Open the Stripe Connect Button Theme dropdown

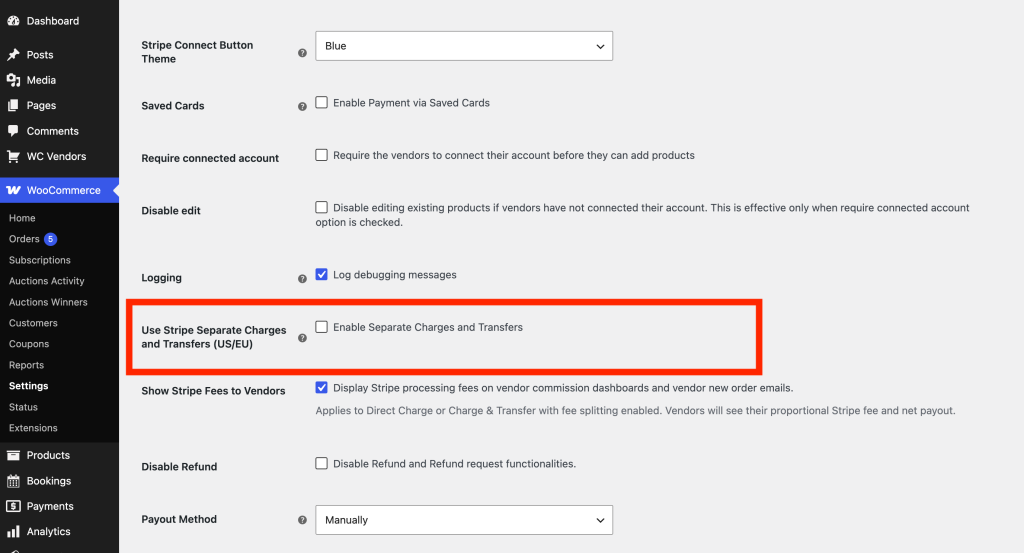tap(464, 46)
